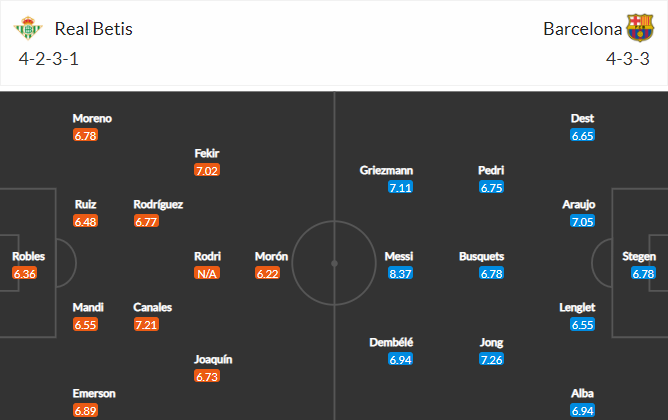The width and height of the screenshot is (668, 420).
Task: Select Emerson's 6.89 rating badge
Action: [x=85, y=411]
